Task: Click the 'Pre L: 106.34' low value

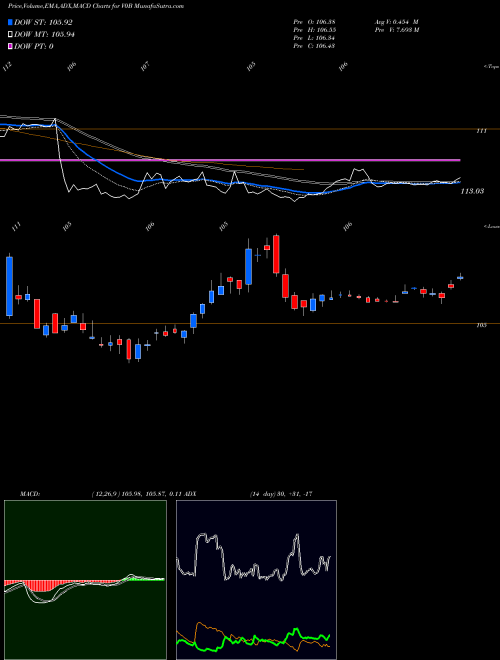Action: 314,38
